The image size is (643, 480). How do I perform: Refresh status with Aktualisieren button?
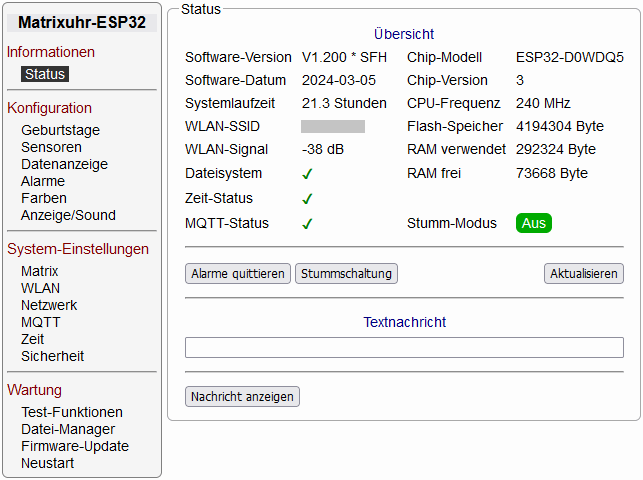[x=584, y=273]
